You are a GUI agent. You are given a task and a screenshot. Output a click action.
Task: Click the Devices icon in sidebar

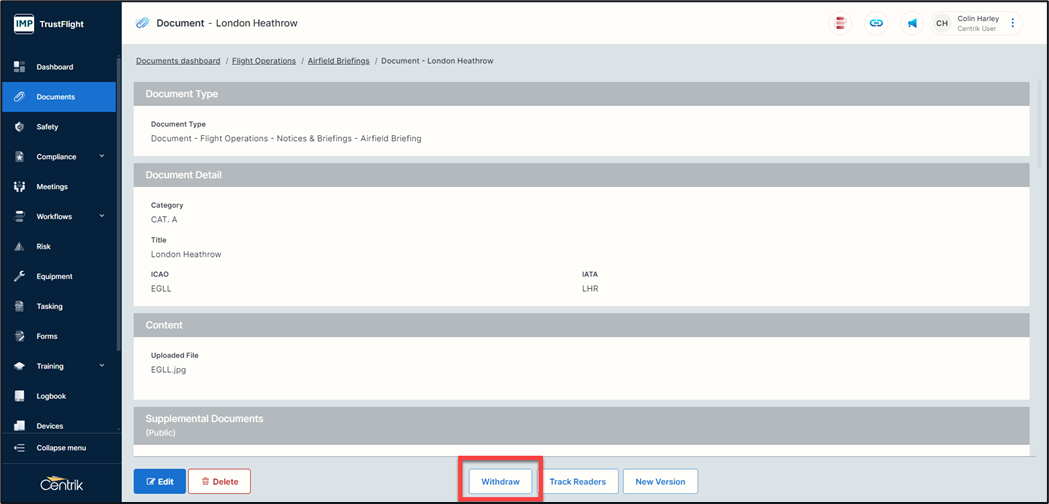point(19,426)
